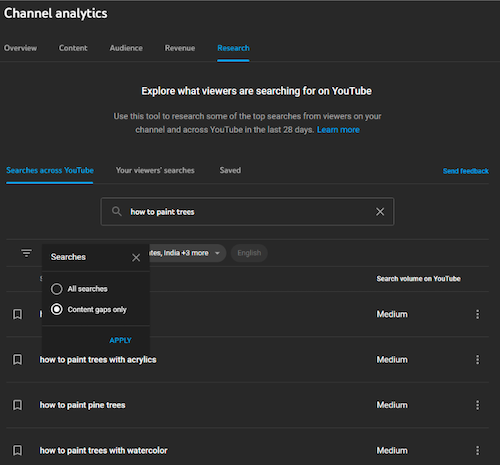The width and height of the screenshot is (500, 465).
Task: Select 'Searches across YouTube' sub-tab
Action: point(50,170)
